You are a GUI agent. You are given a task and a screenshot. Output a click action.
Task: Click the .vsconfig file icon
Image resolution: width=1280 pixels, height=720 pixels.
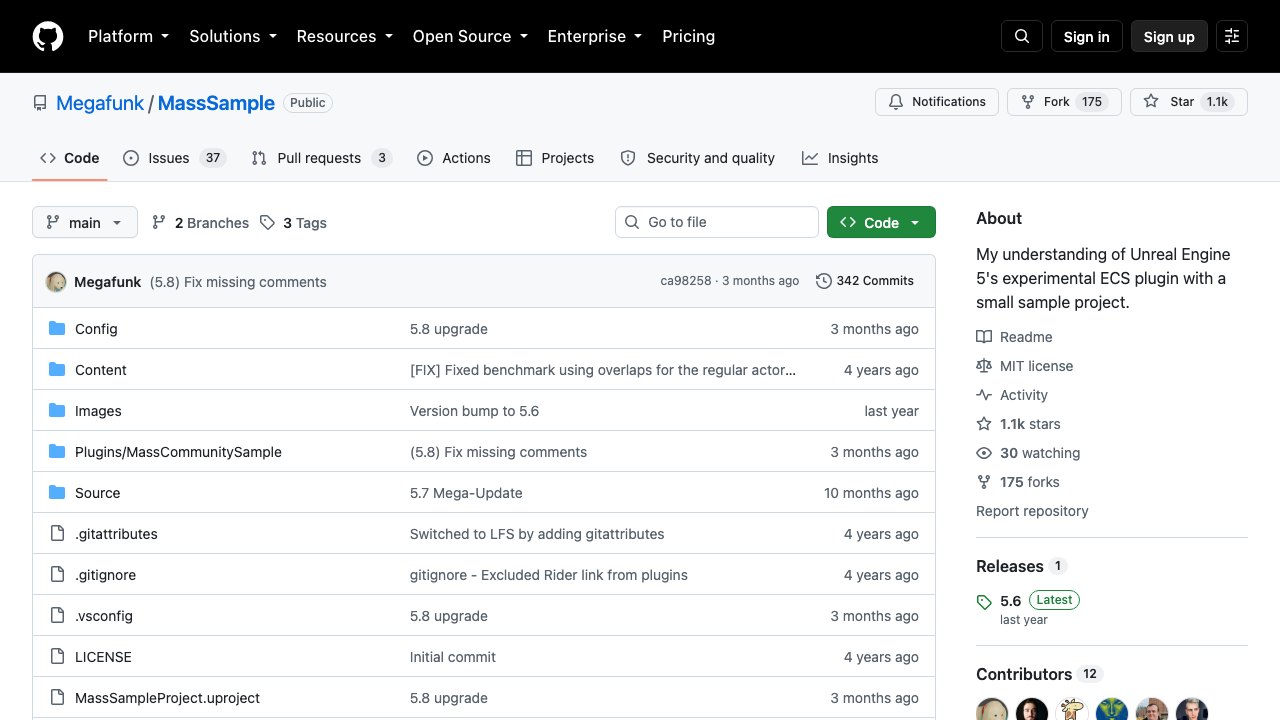[57, 616]
